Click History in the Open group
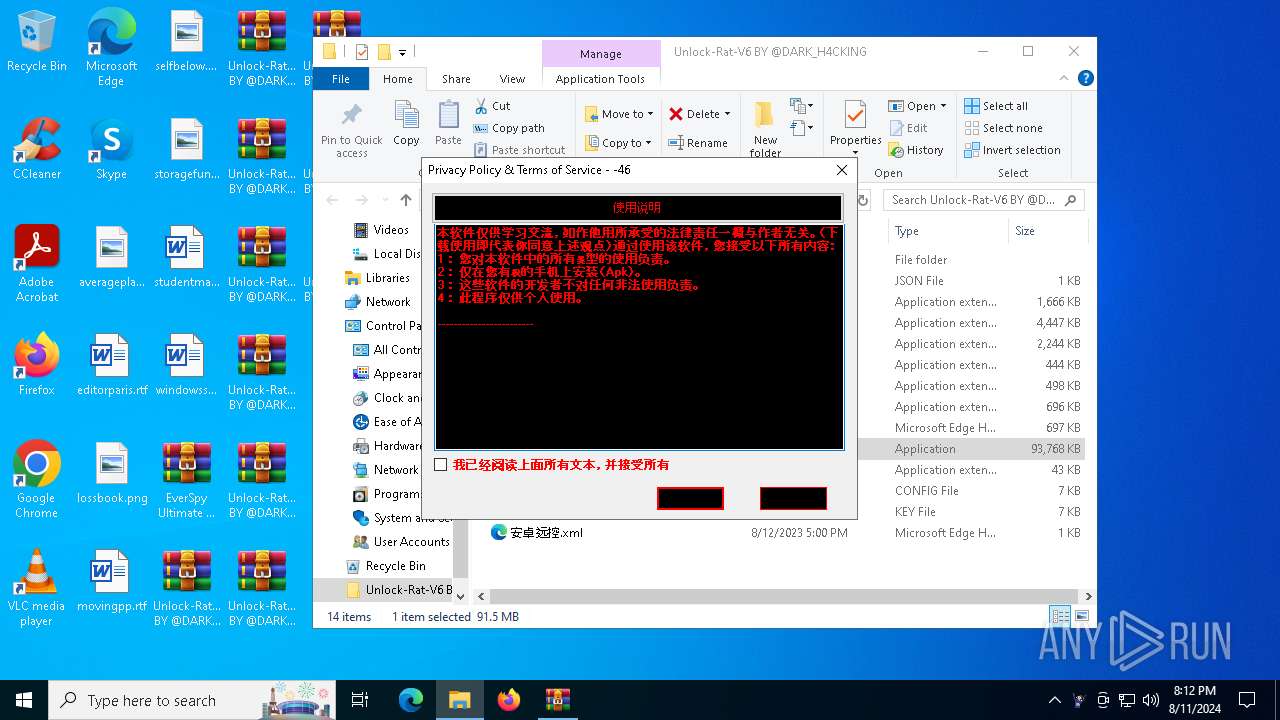The image size is (1280, 720). (x=916, y=150)
